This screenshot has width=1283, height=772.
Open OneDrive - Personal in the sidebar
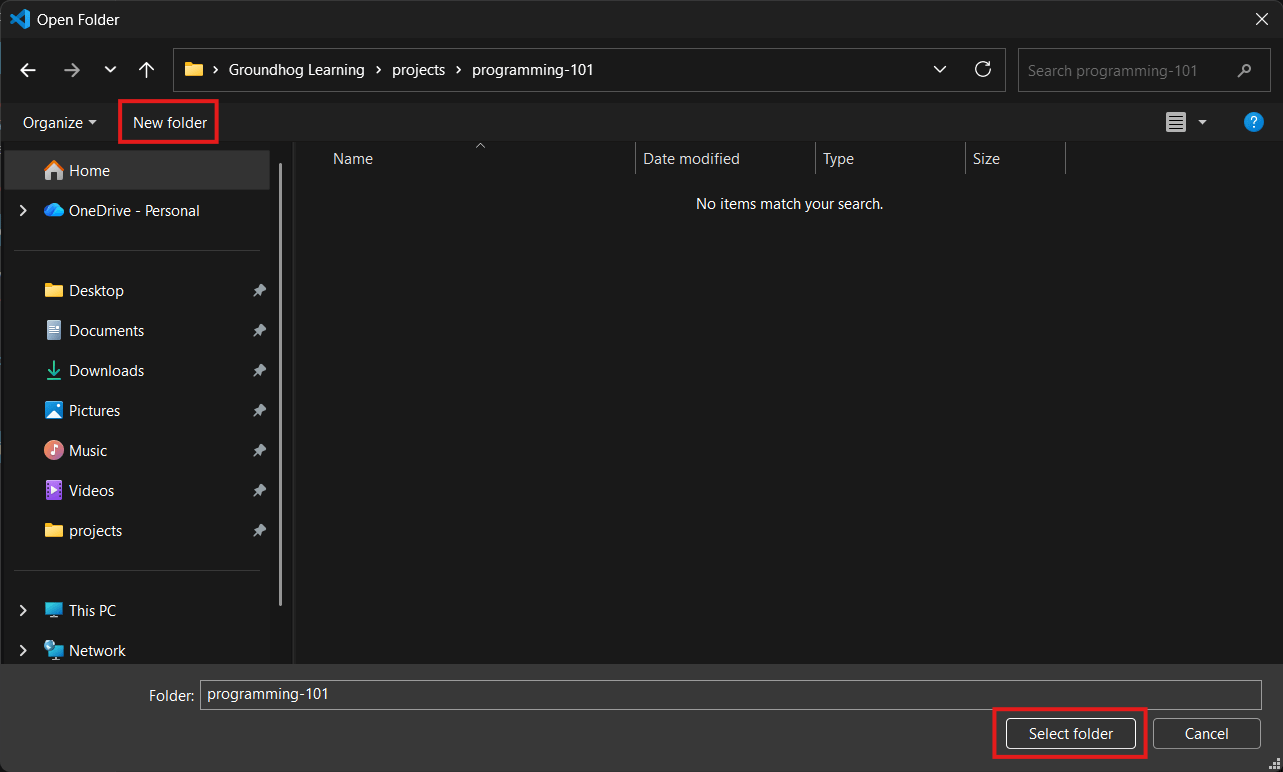134,211
